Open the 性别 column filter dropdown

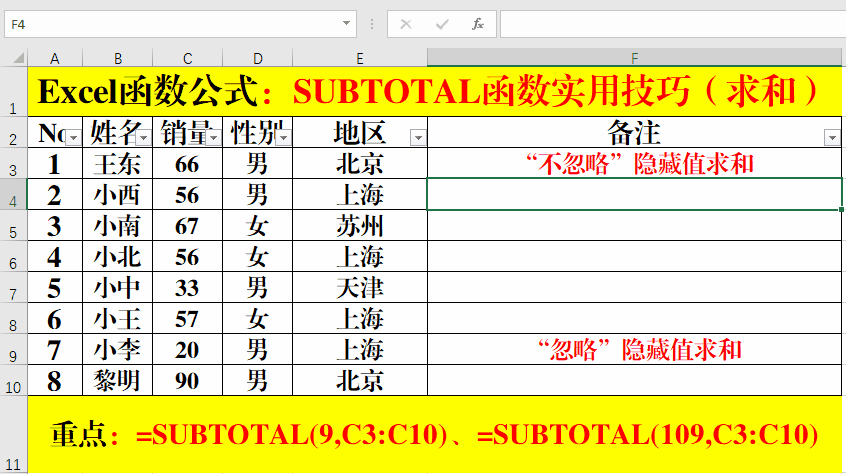click(x=284, y=138)
